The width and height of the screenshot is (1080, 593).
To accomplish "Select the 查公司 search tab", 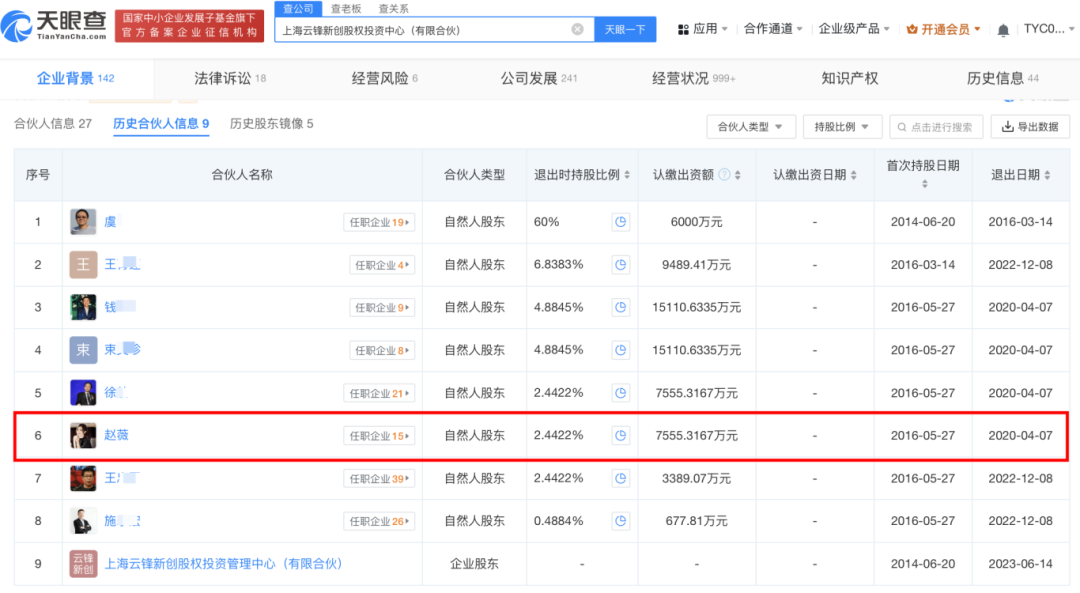I will point(298,8).
